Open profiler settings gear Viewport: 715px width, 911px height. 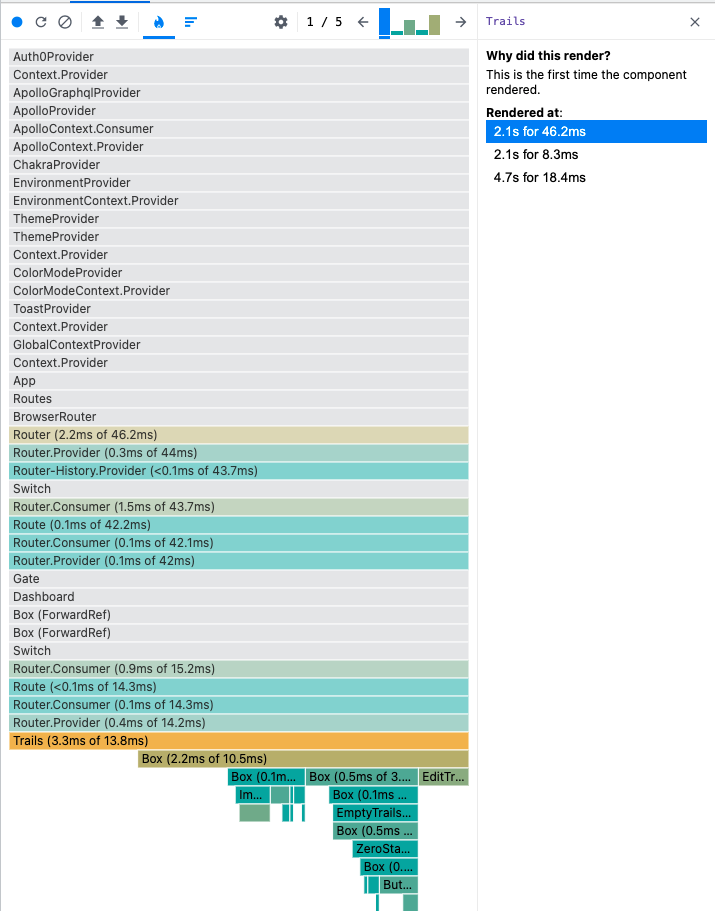coord(281,22)
